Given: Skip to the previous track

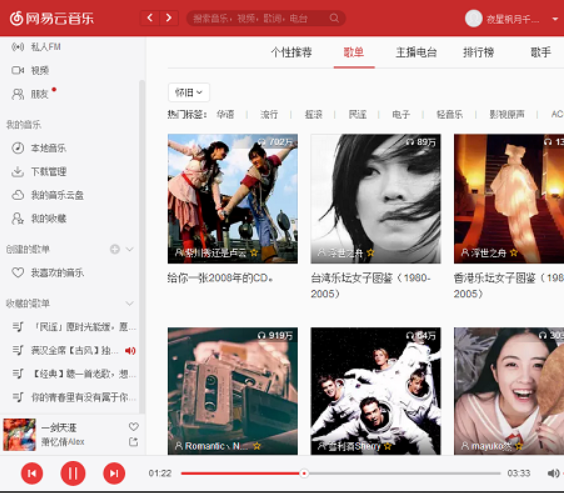Looking at the screenshot, I should pos(32,473).
